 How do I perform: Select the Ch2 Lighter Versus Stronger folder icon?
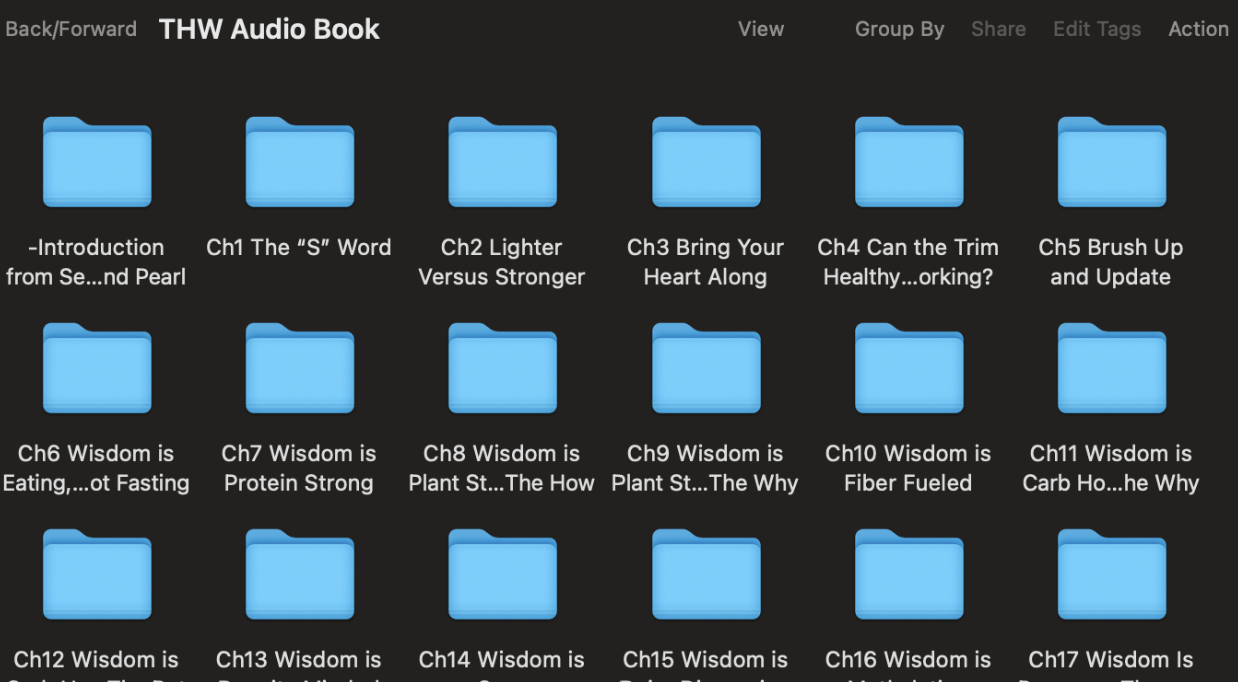tap(503, 162)
